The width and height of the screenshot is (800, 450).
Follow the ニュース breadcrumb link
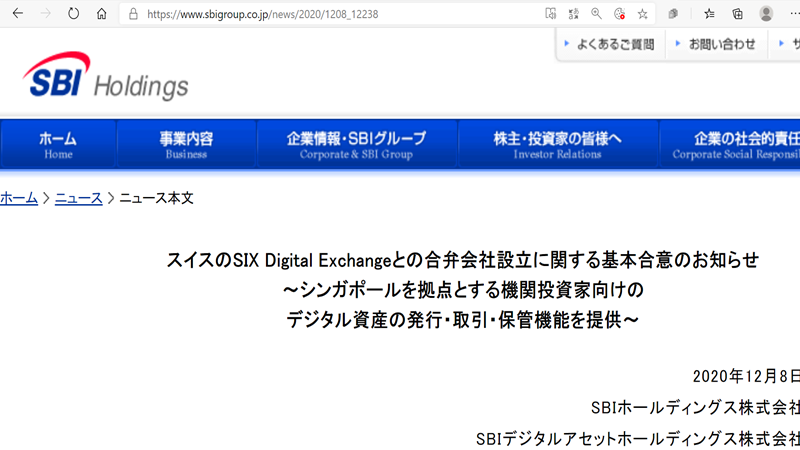[x=79, y=198]
